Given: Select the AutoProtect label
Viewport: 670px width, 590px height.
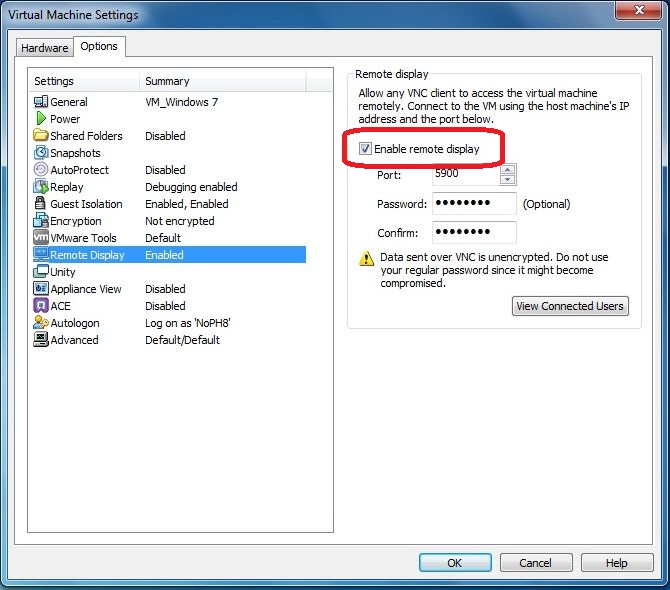Looking at the screenshot, I should [x=79, y=170].
